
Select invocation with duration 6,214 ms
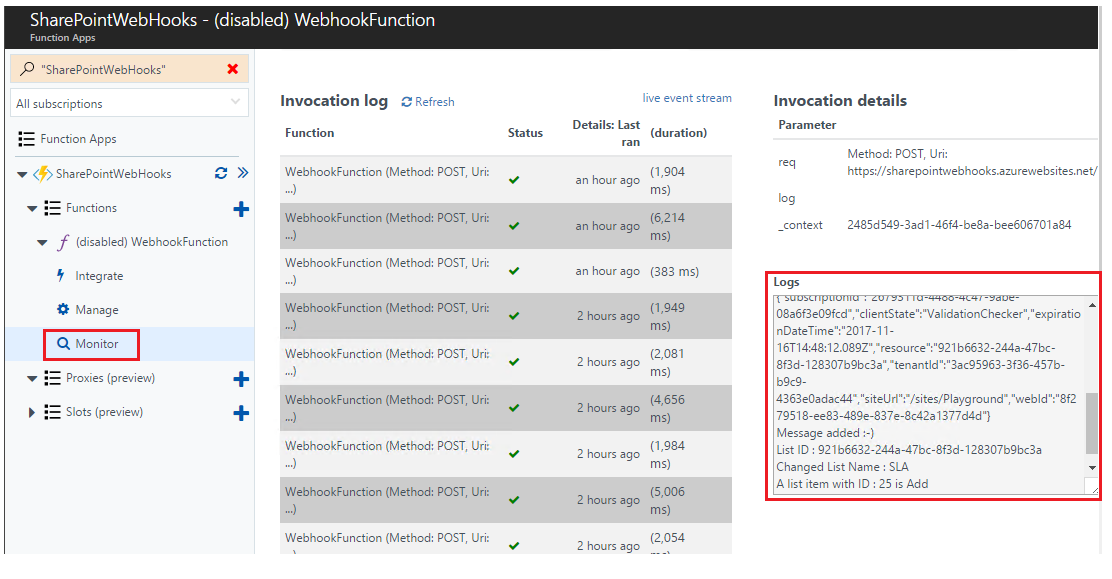(x=506, y=226)
